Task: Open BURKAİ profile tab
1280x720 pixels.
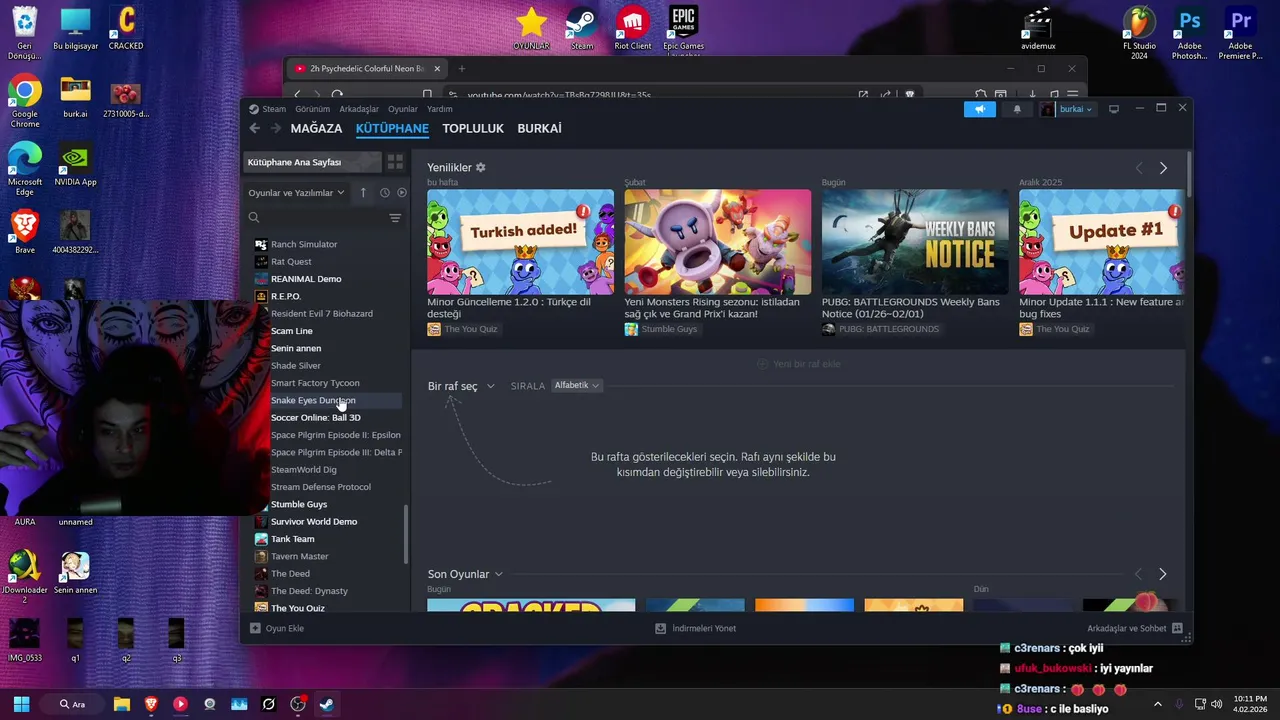Action: coord(539,128)
